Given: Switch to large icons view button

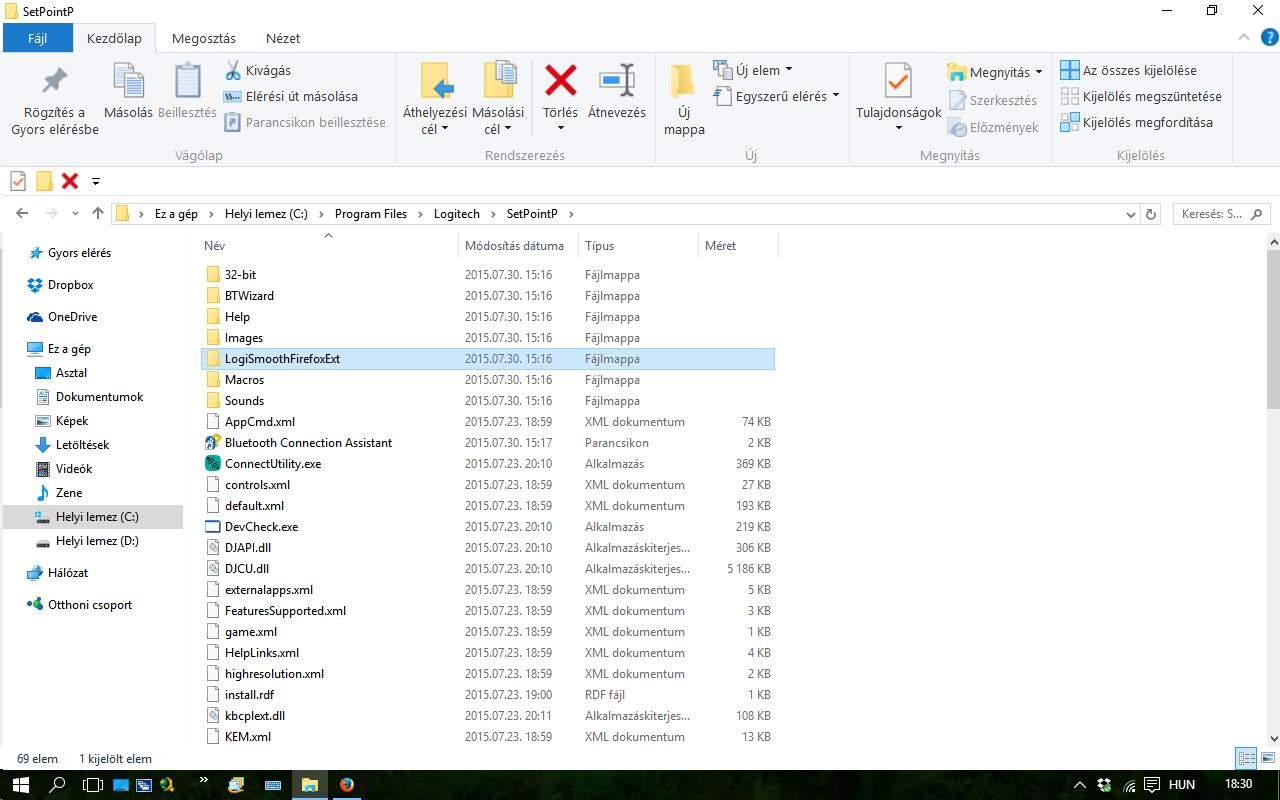Looking at the screenshot, I should tap(1267, 758).
